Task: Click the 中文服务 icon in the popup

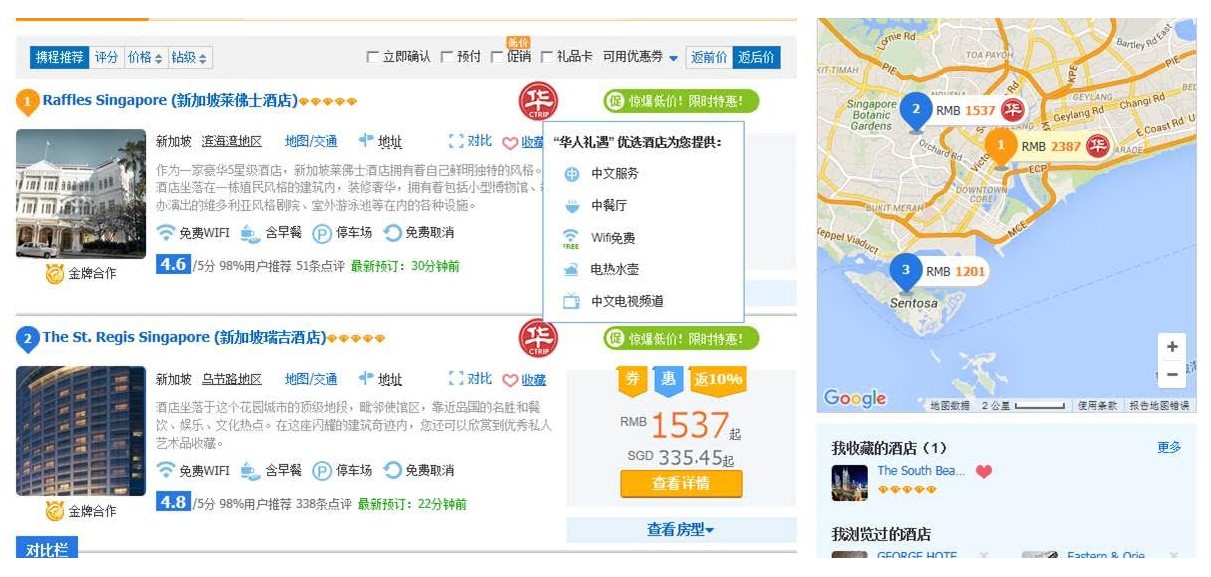Action: (571, 174)
